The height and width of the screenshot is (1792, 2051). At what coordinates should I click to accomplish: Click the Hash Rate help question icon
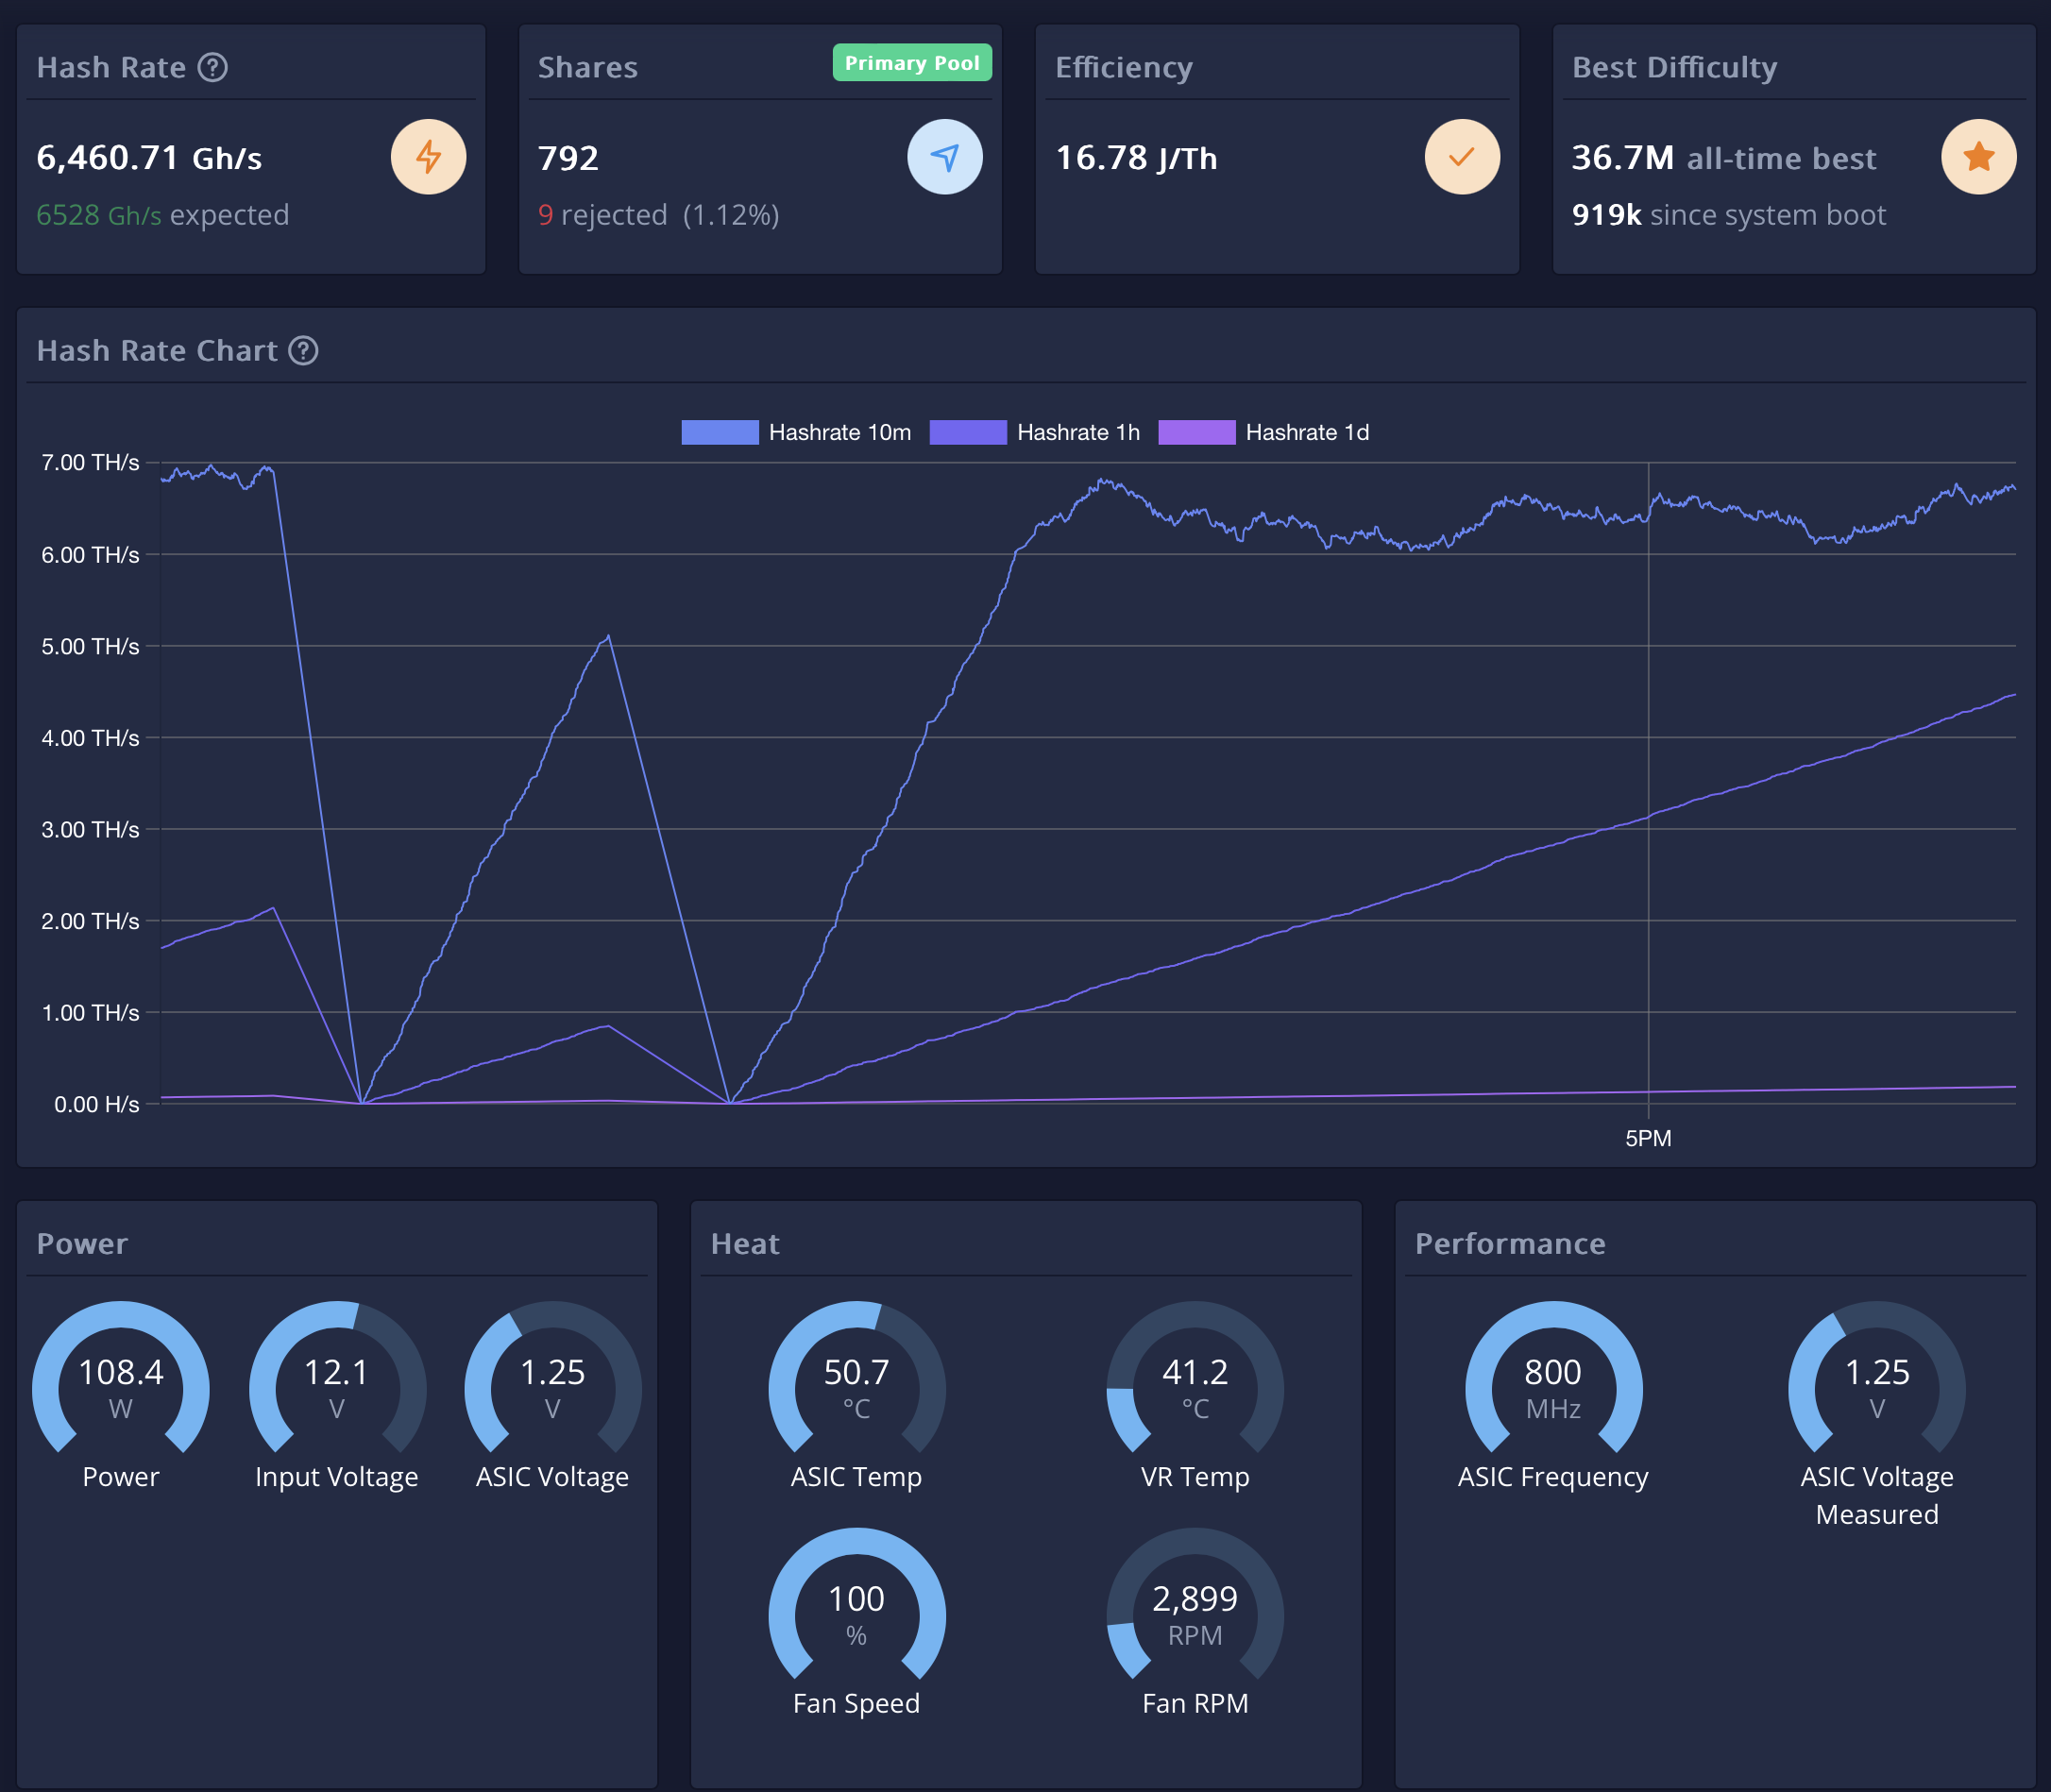(212, 67)
